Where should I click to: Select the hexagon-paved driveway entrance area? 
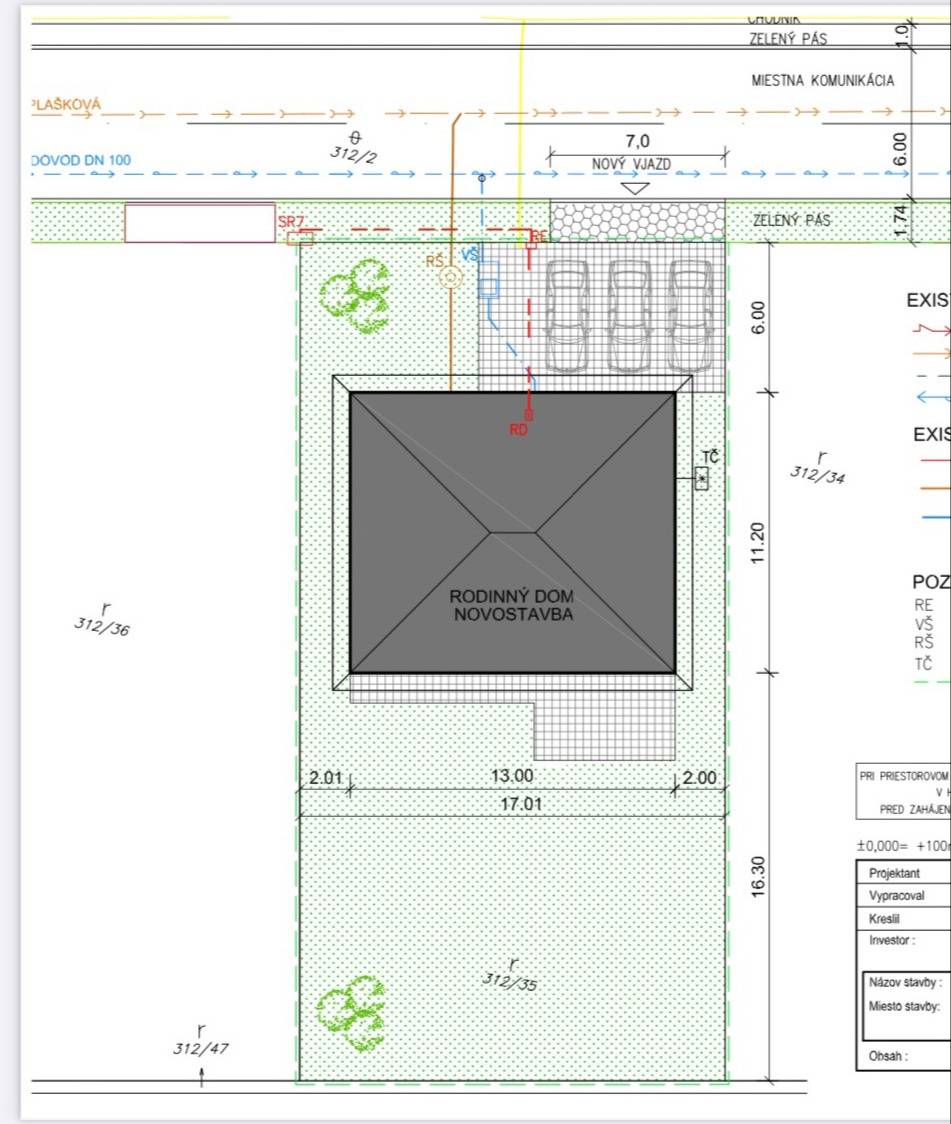(637, 221)
